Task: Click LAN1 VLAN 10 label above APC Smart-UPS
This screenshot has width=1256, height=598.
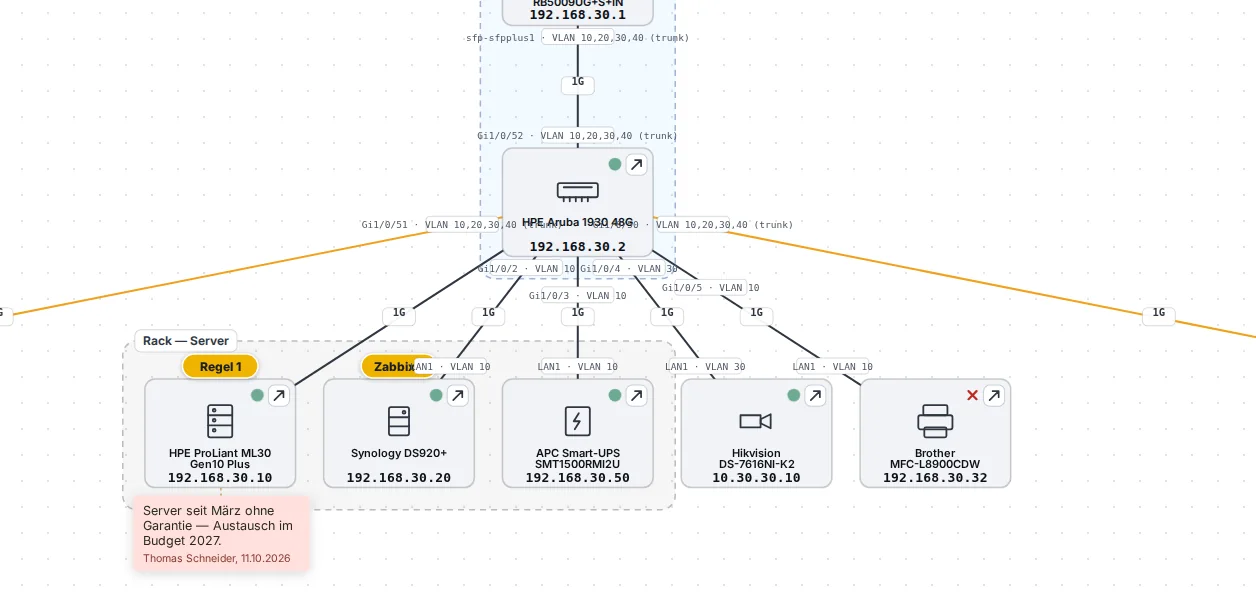Action: [x=578, y=367]
